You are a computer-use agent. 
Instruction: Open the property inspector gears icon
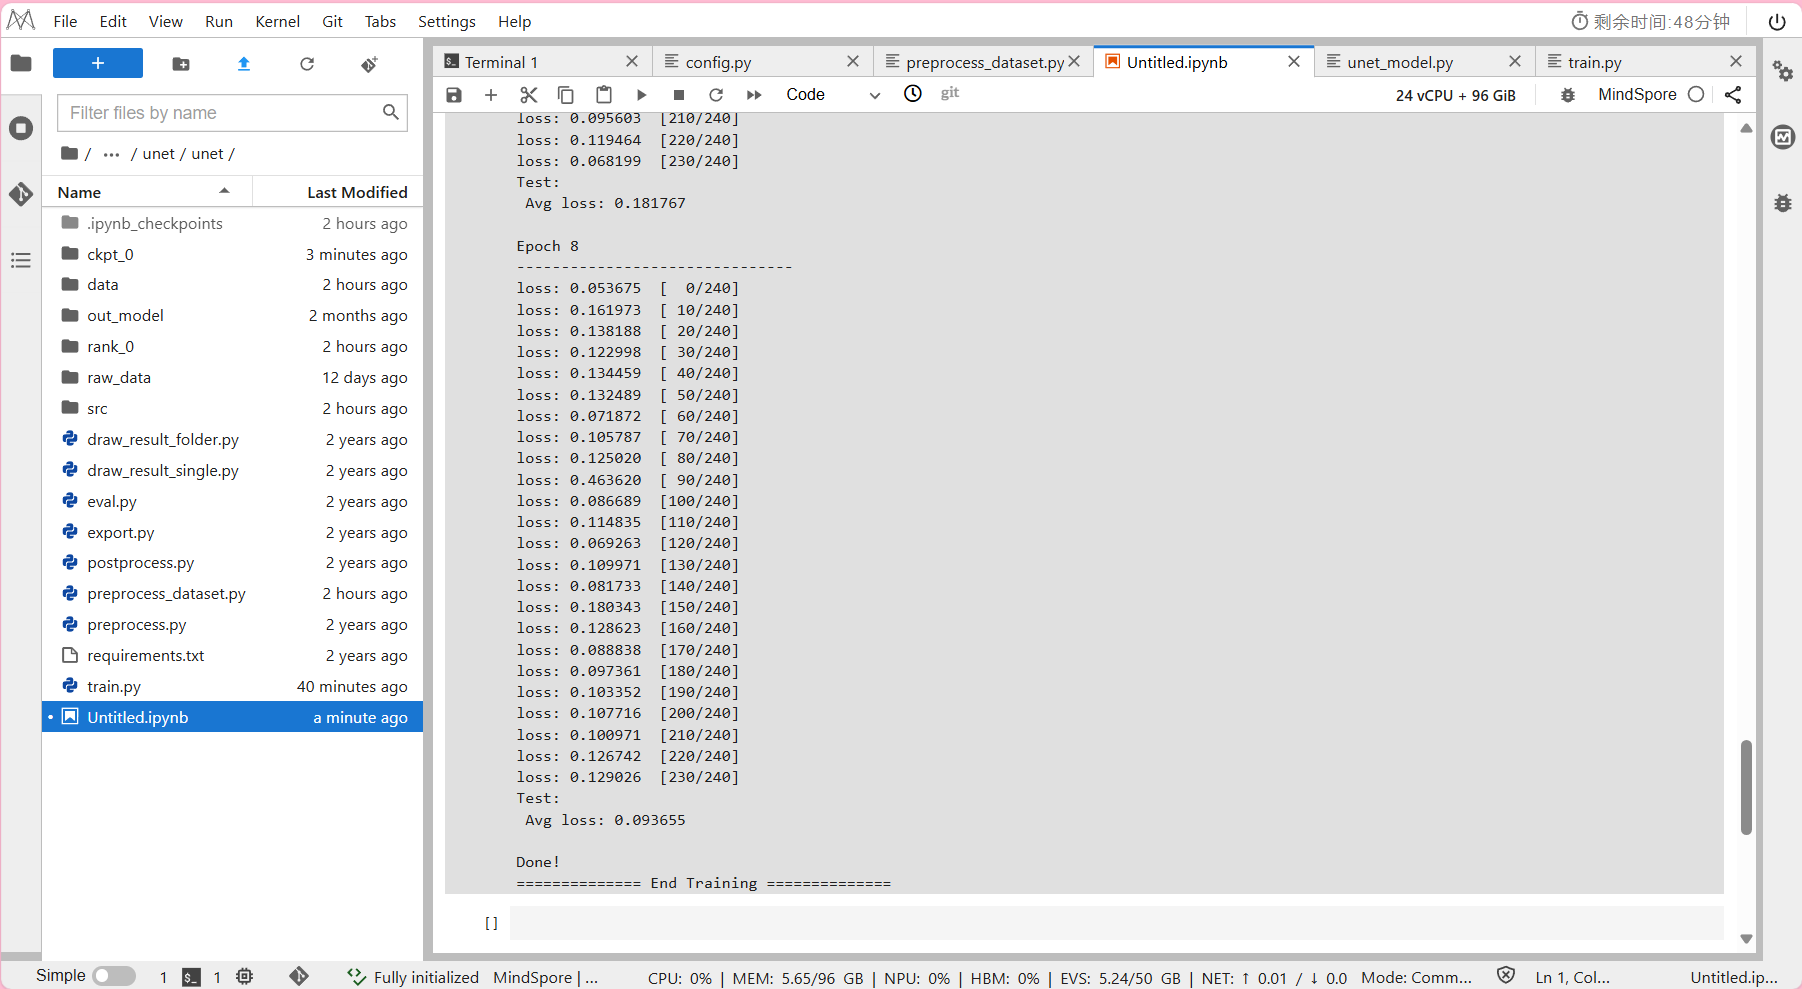(x=1783, y=71)
